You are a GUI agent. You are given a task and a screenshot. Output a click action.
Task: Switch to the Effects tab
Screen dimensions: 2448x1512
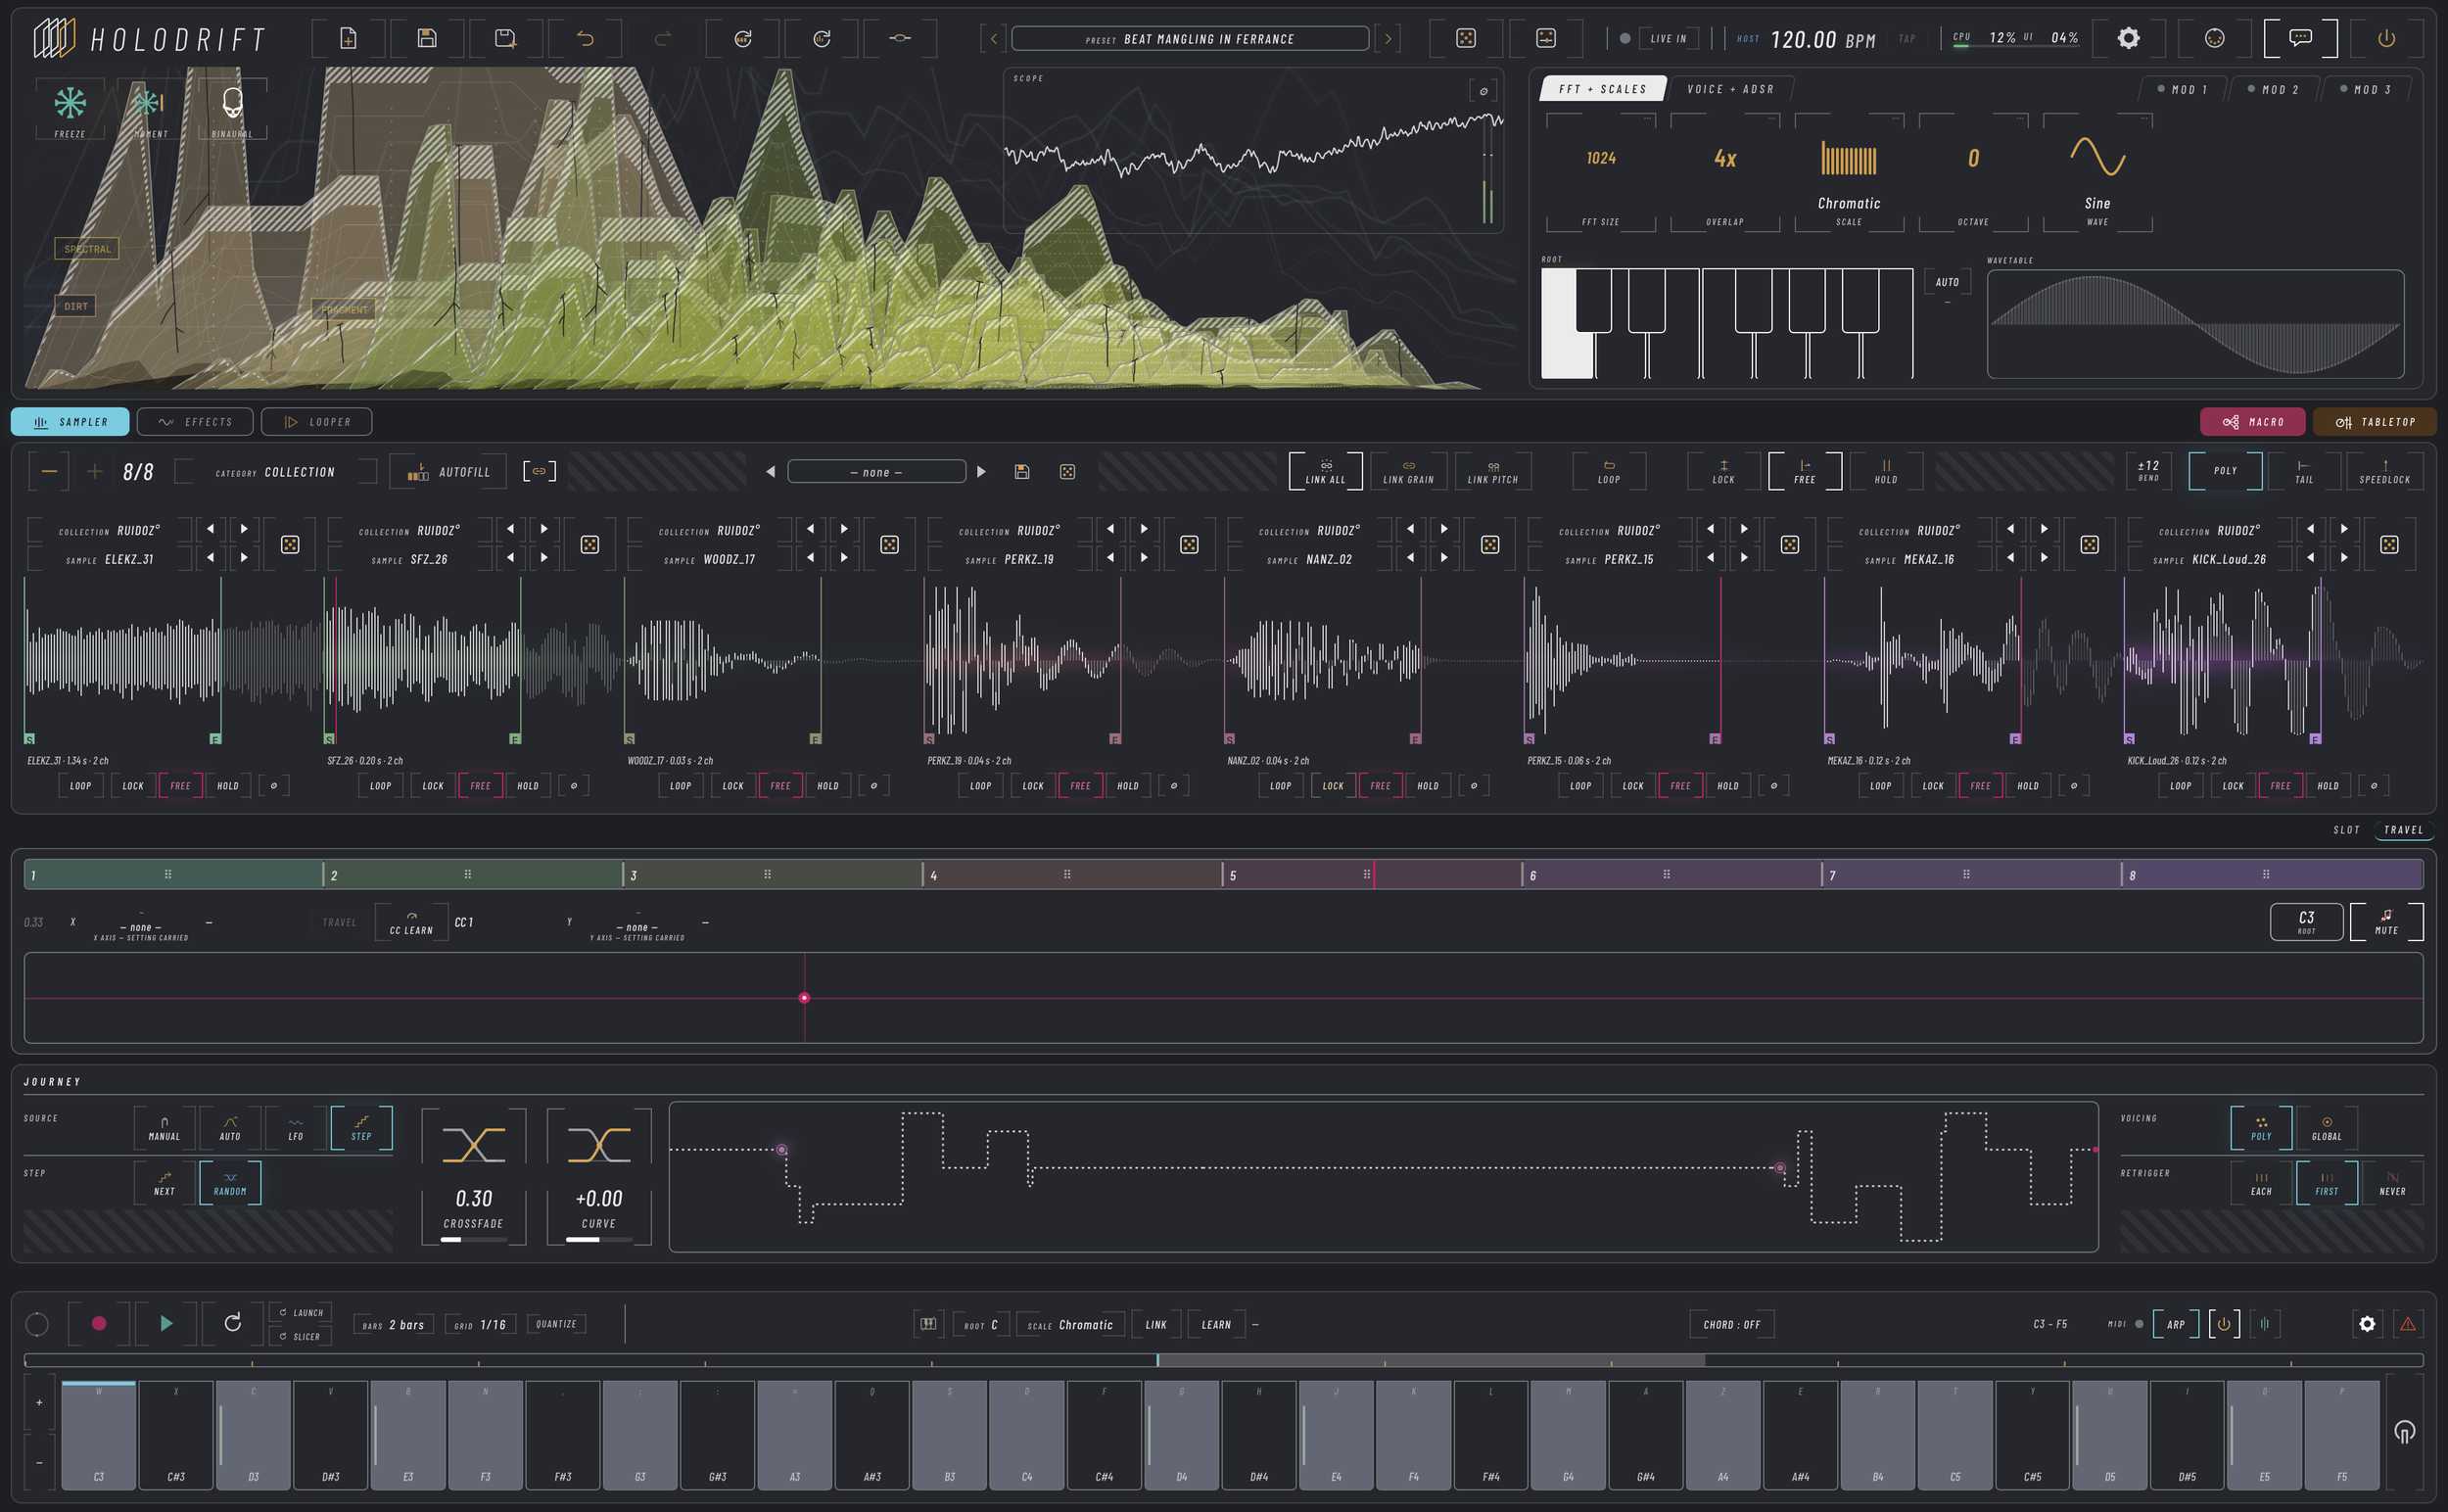click(x=195, y=422)
